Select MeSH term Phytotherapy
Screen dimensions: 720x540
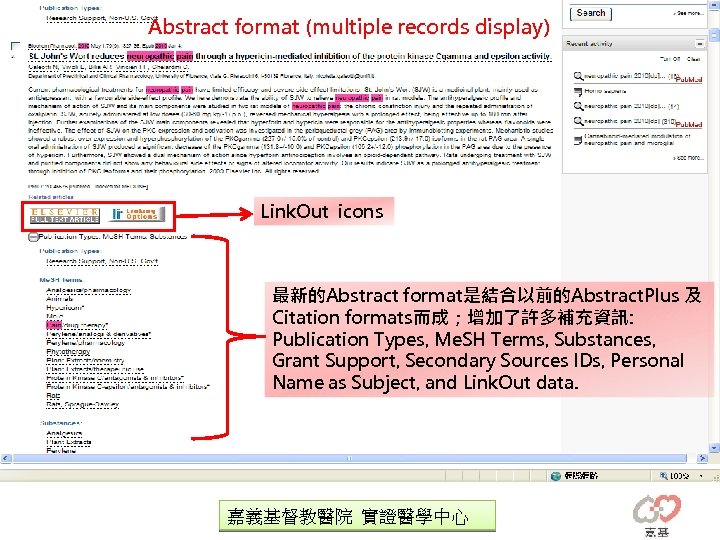click(x=68, y=351)
